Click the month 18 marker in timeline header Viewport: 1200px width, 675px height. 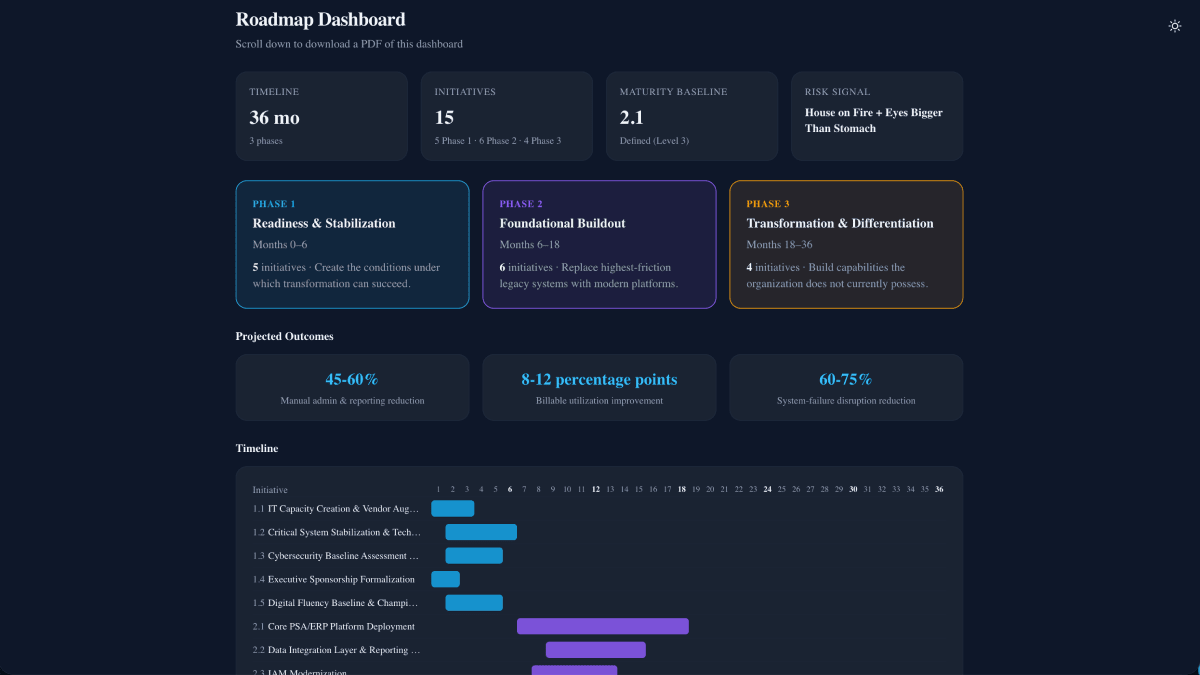point(682,489)
